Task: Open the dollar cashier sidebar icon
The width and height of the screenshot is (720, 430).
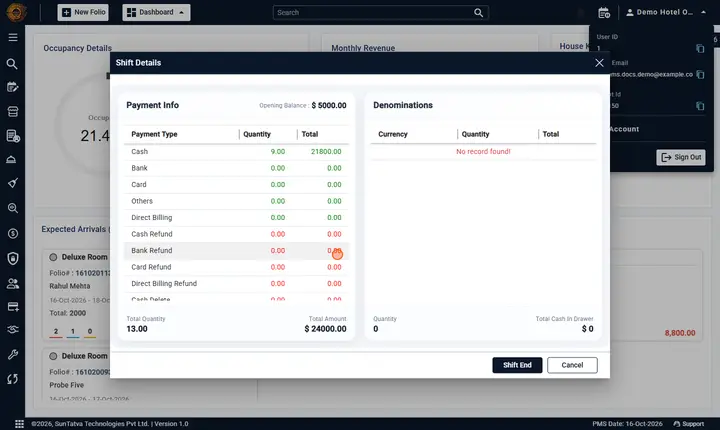Action: (13, 233)
